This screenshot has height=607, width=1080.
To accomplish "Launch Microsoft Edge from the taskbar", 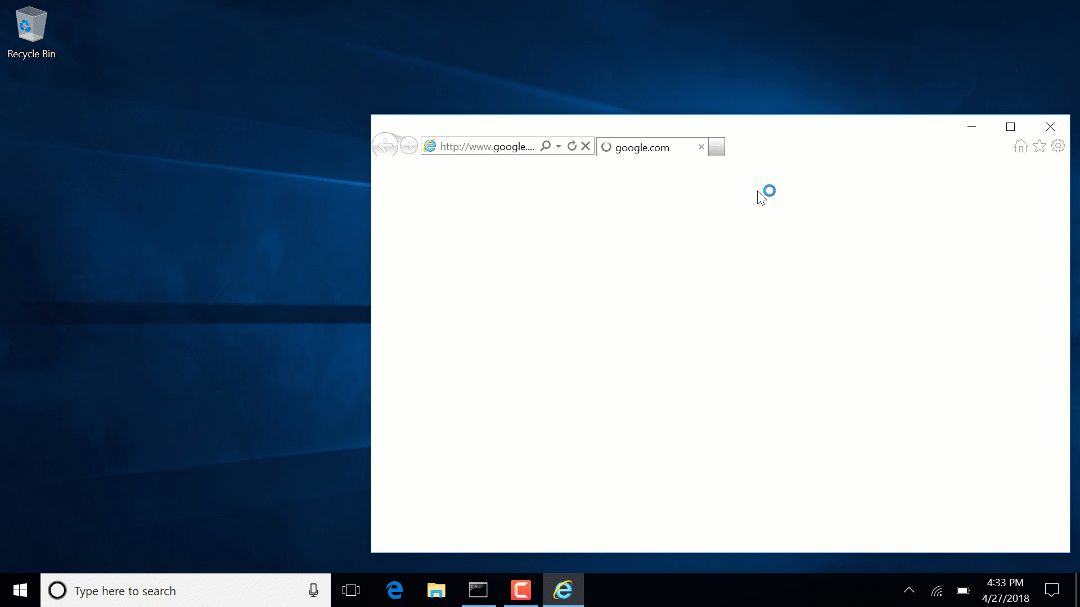I will click(x=395, y=590).
